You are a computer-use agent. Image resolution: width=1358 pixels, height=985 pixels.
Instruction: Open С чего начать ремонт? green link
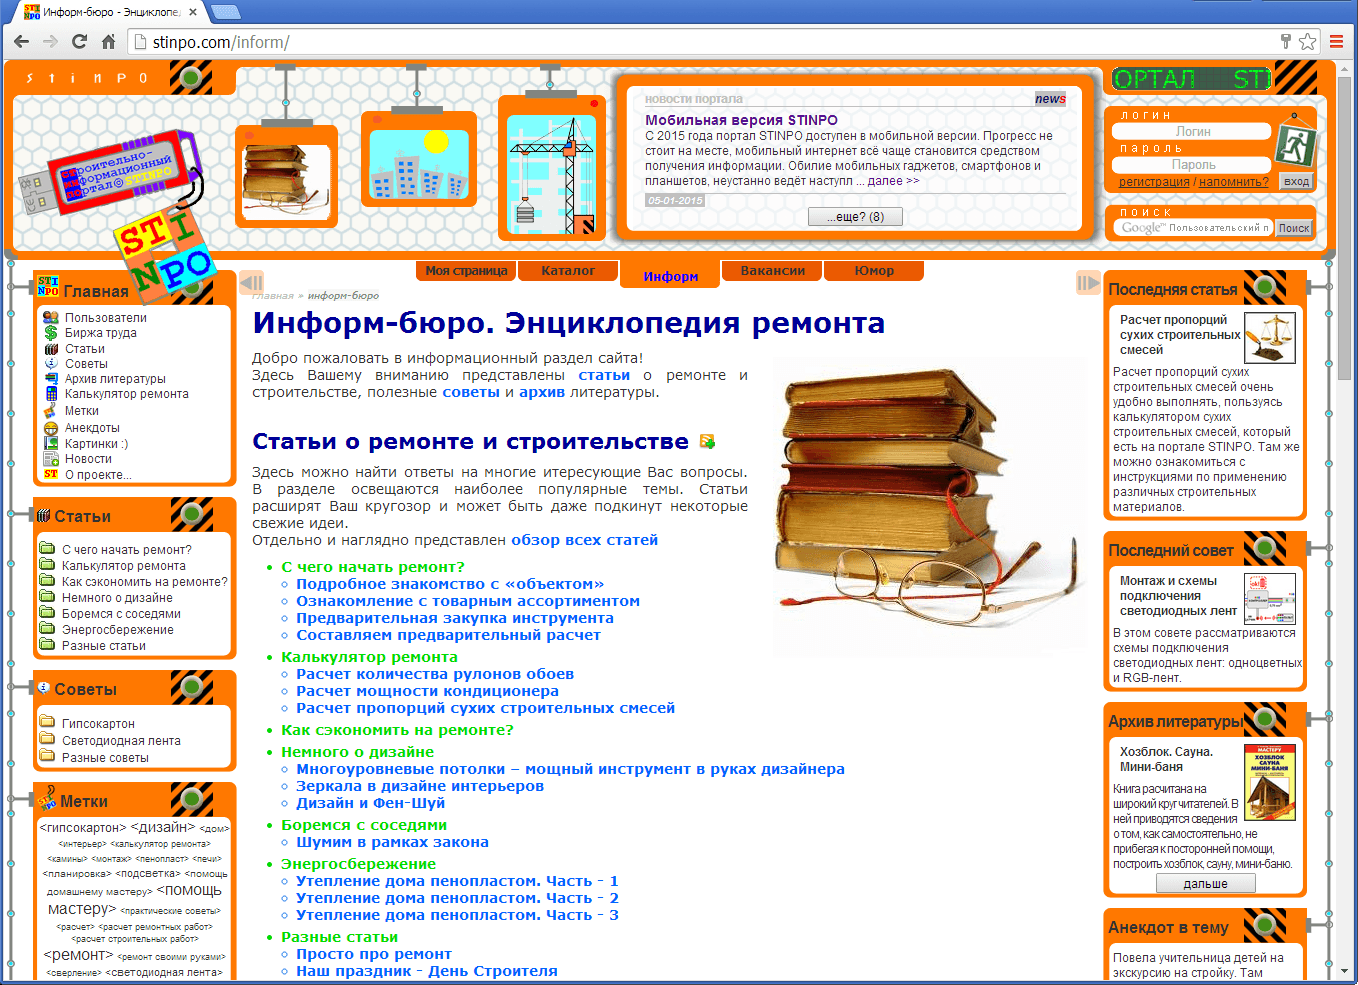pos(373,567)
